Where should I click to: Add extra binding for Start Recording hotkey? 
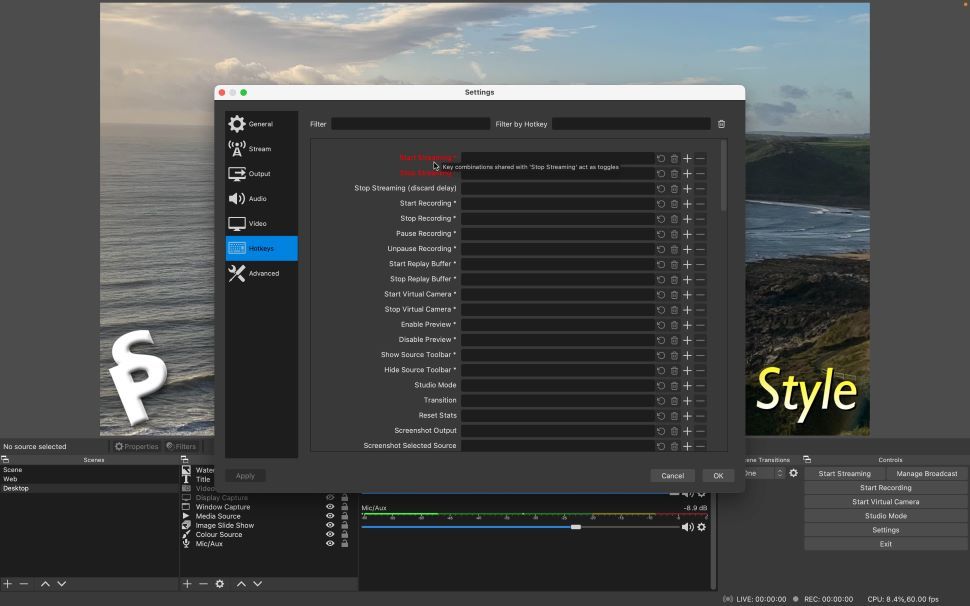pyautogui.click(x=687, y=203)
